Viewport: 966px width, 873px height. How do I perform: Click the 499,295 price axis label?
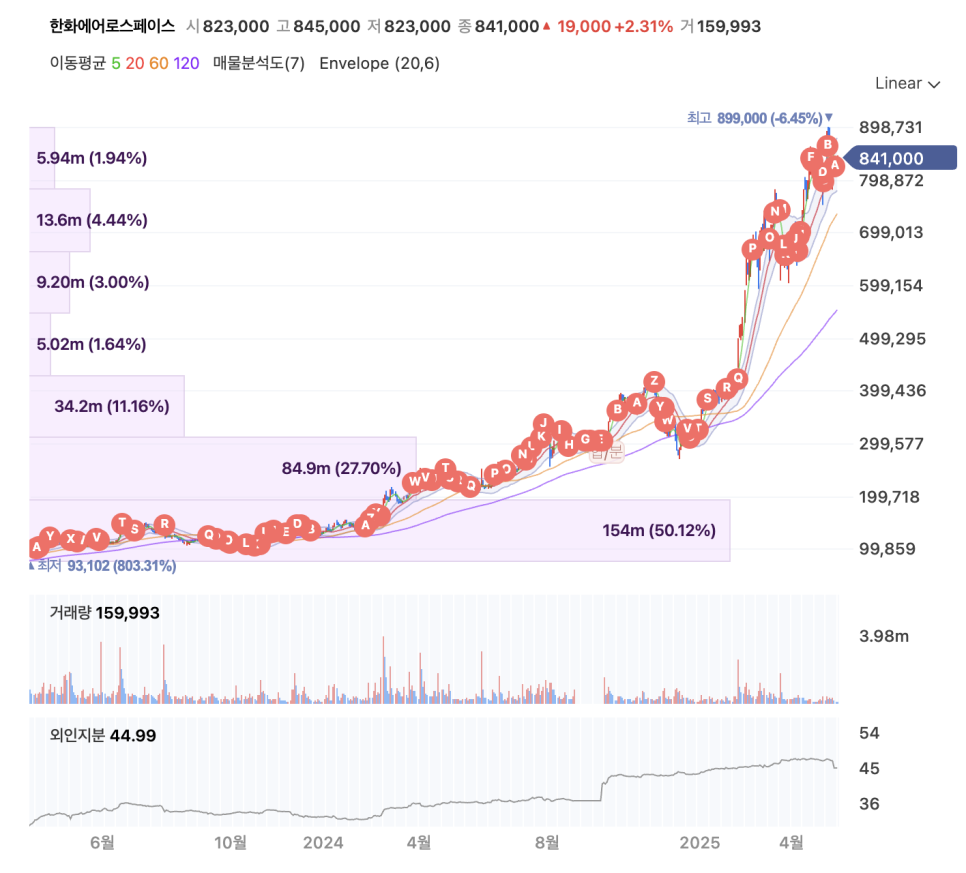click(x=892, y=338)
